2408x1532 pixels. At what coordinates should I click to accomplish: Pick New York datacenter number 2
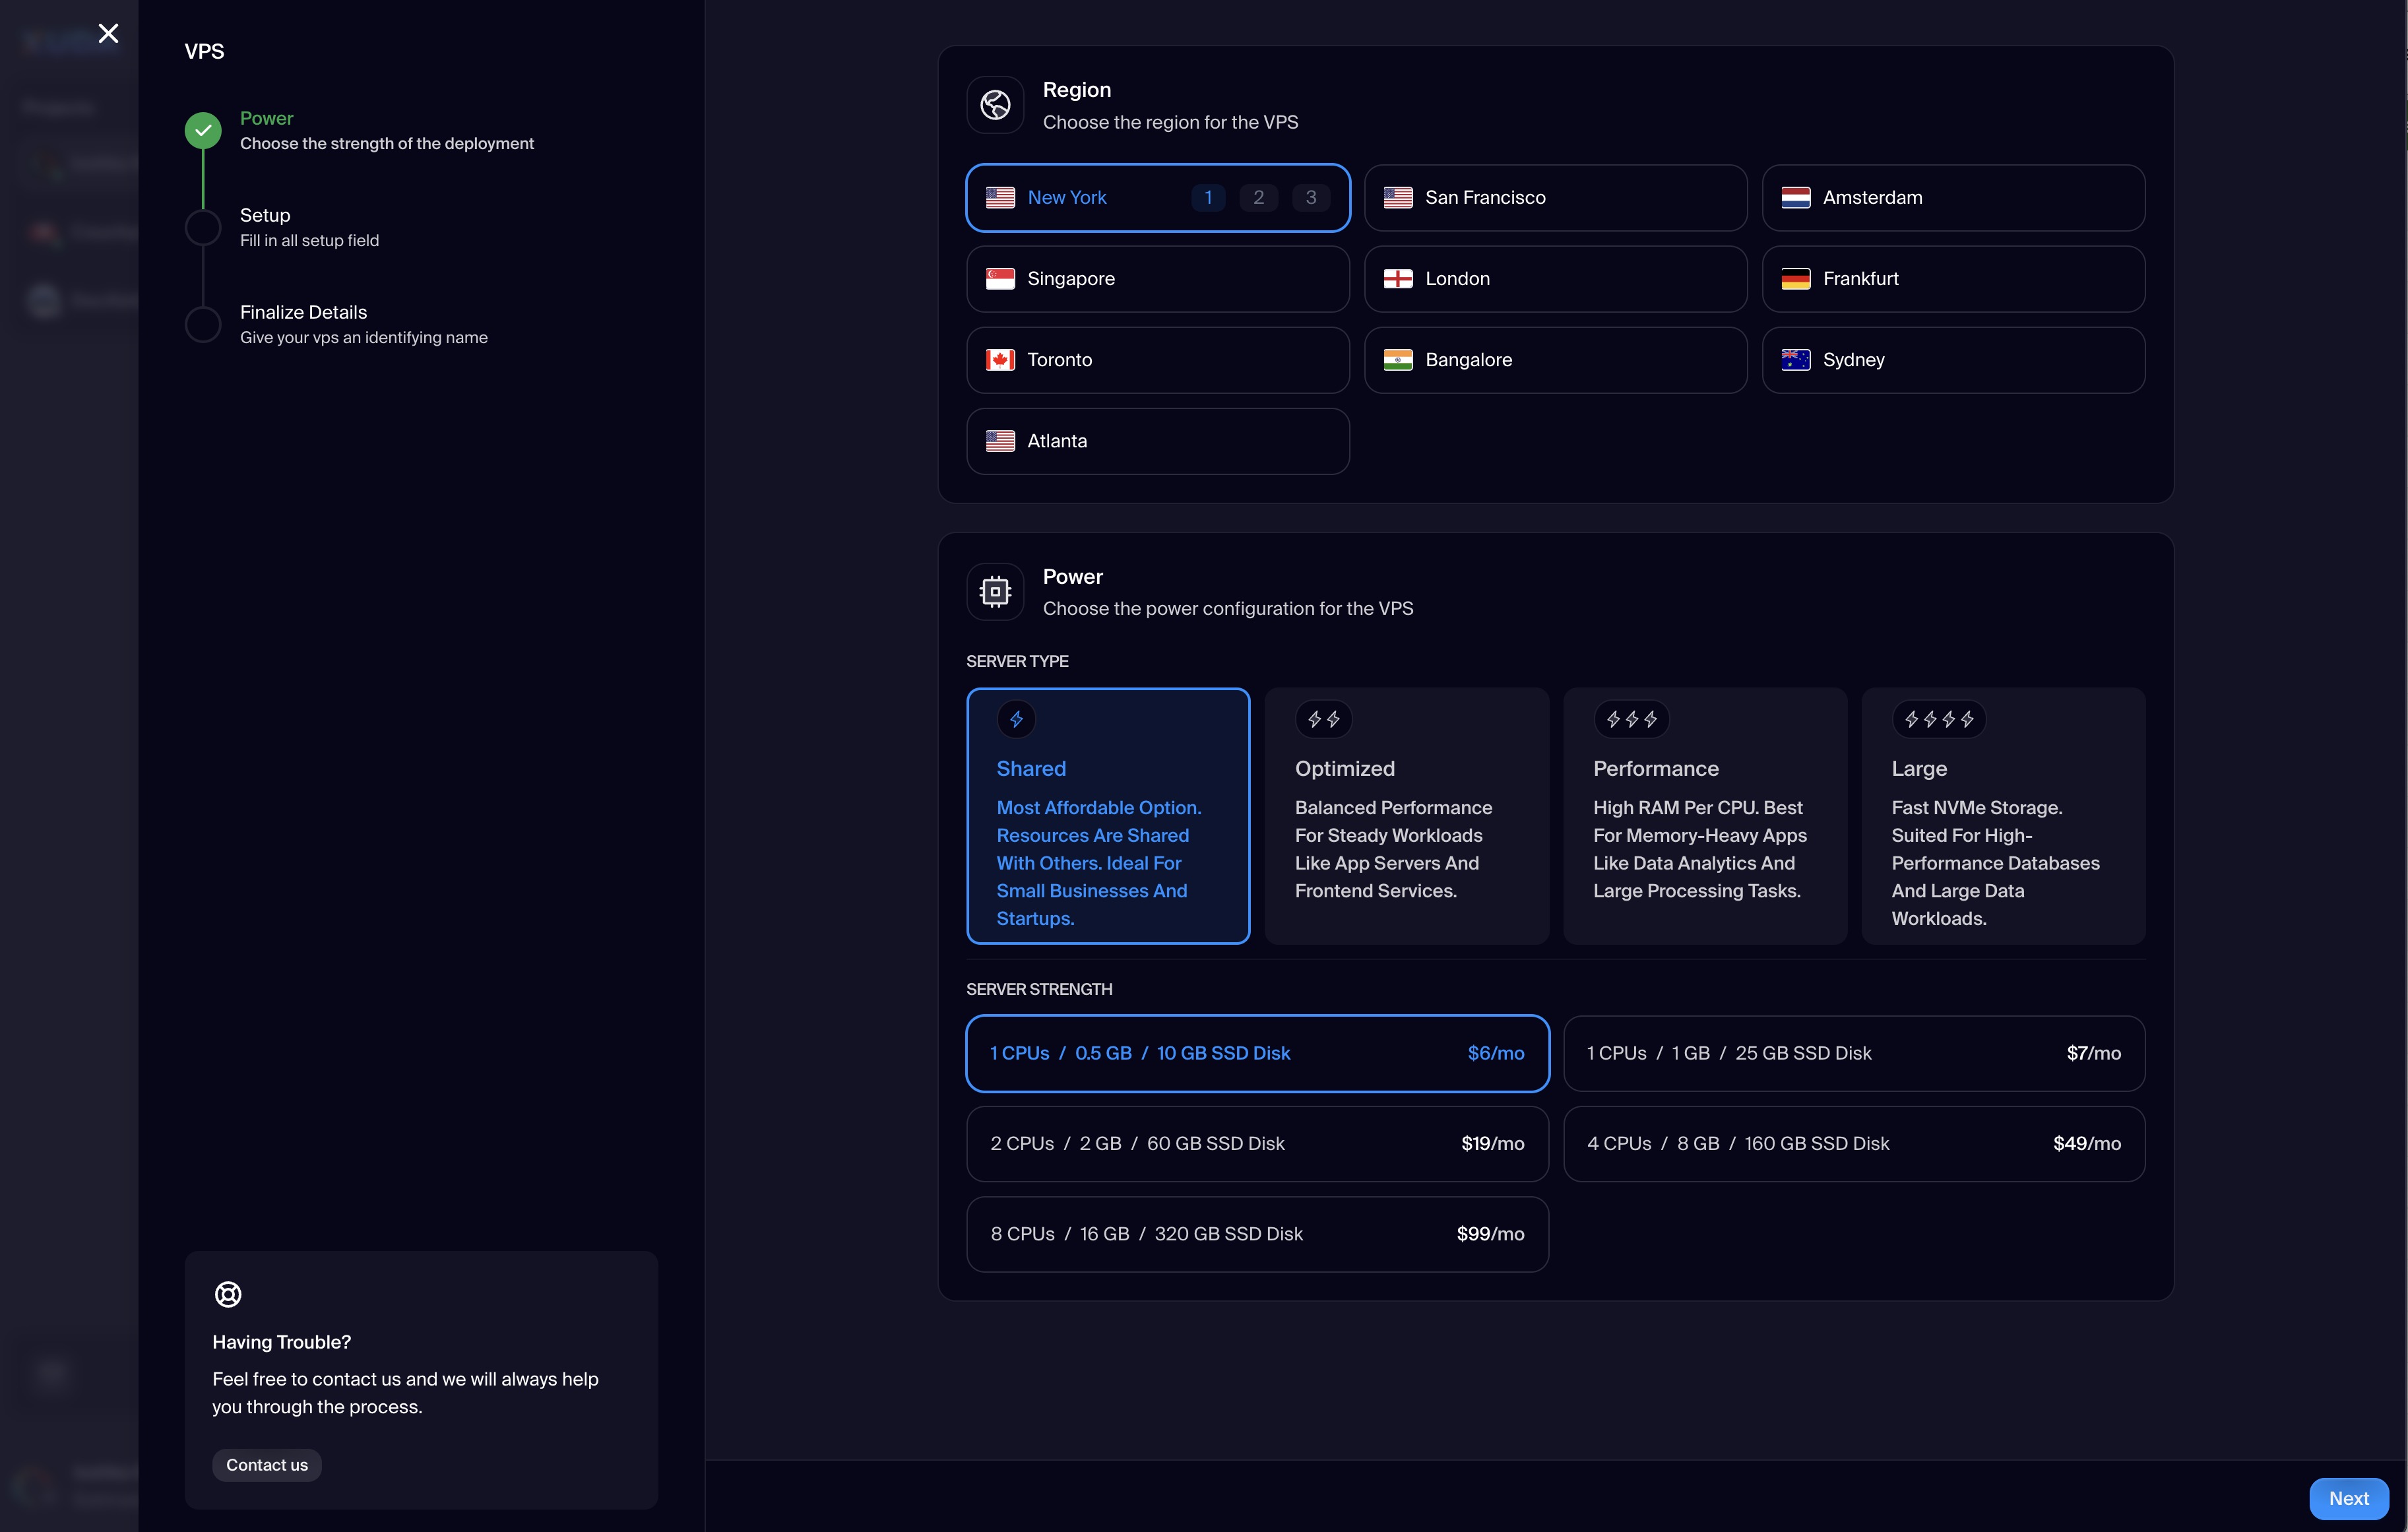[1258, 198]
